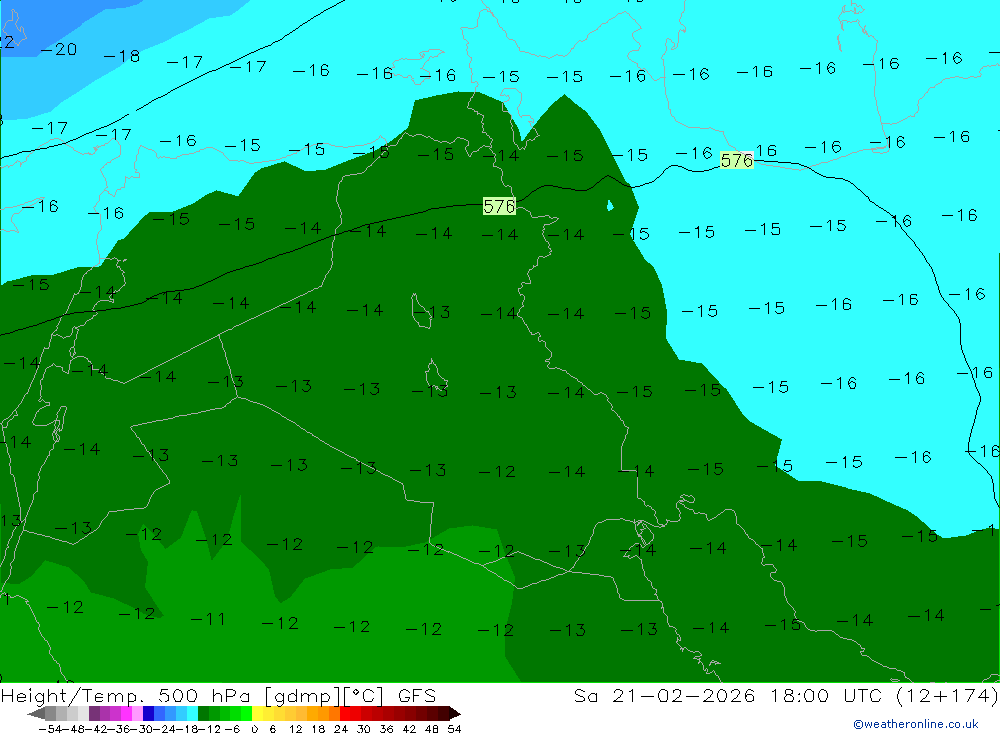The width and height of the screenshot is (1000, 733).
Task: Click the 'GFS' model name
Action: point(417,695)
